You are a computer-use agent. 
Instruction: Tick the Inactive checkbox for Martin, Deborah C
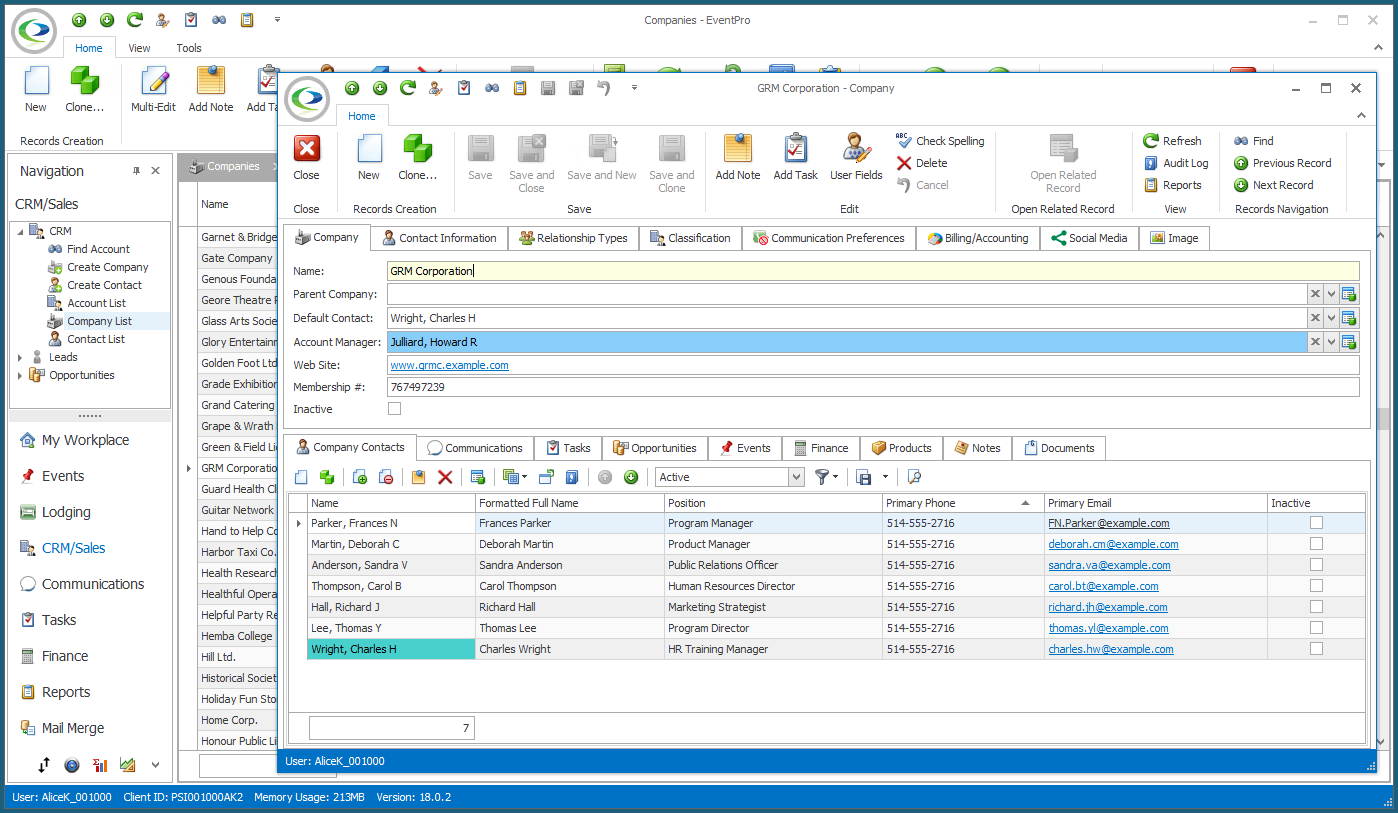coord(1316,544)
